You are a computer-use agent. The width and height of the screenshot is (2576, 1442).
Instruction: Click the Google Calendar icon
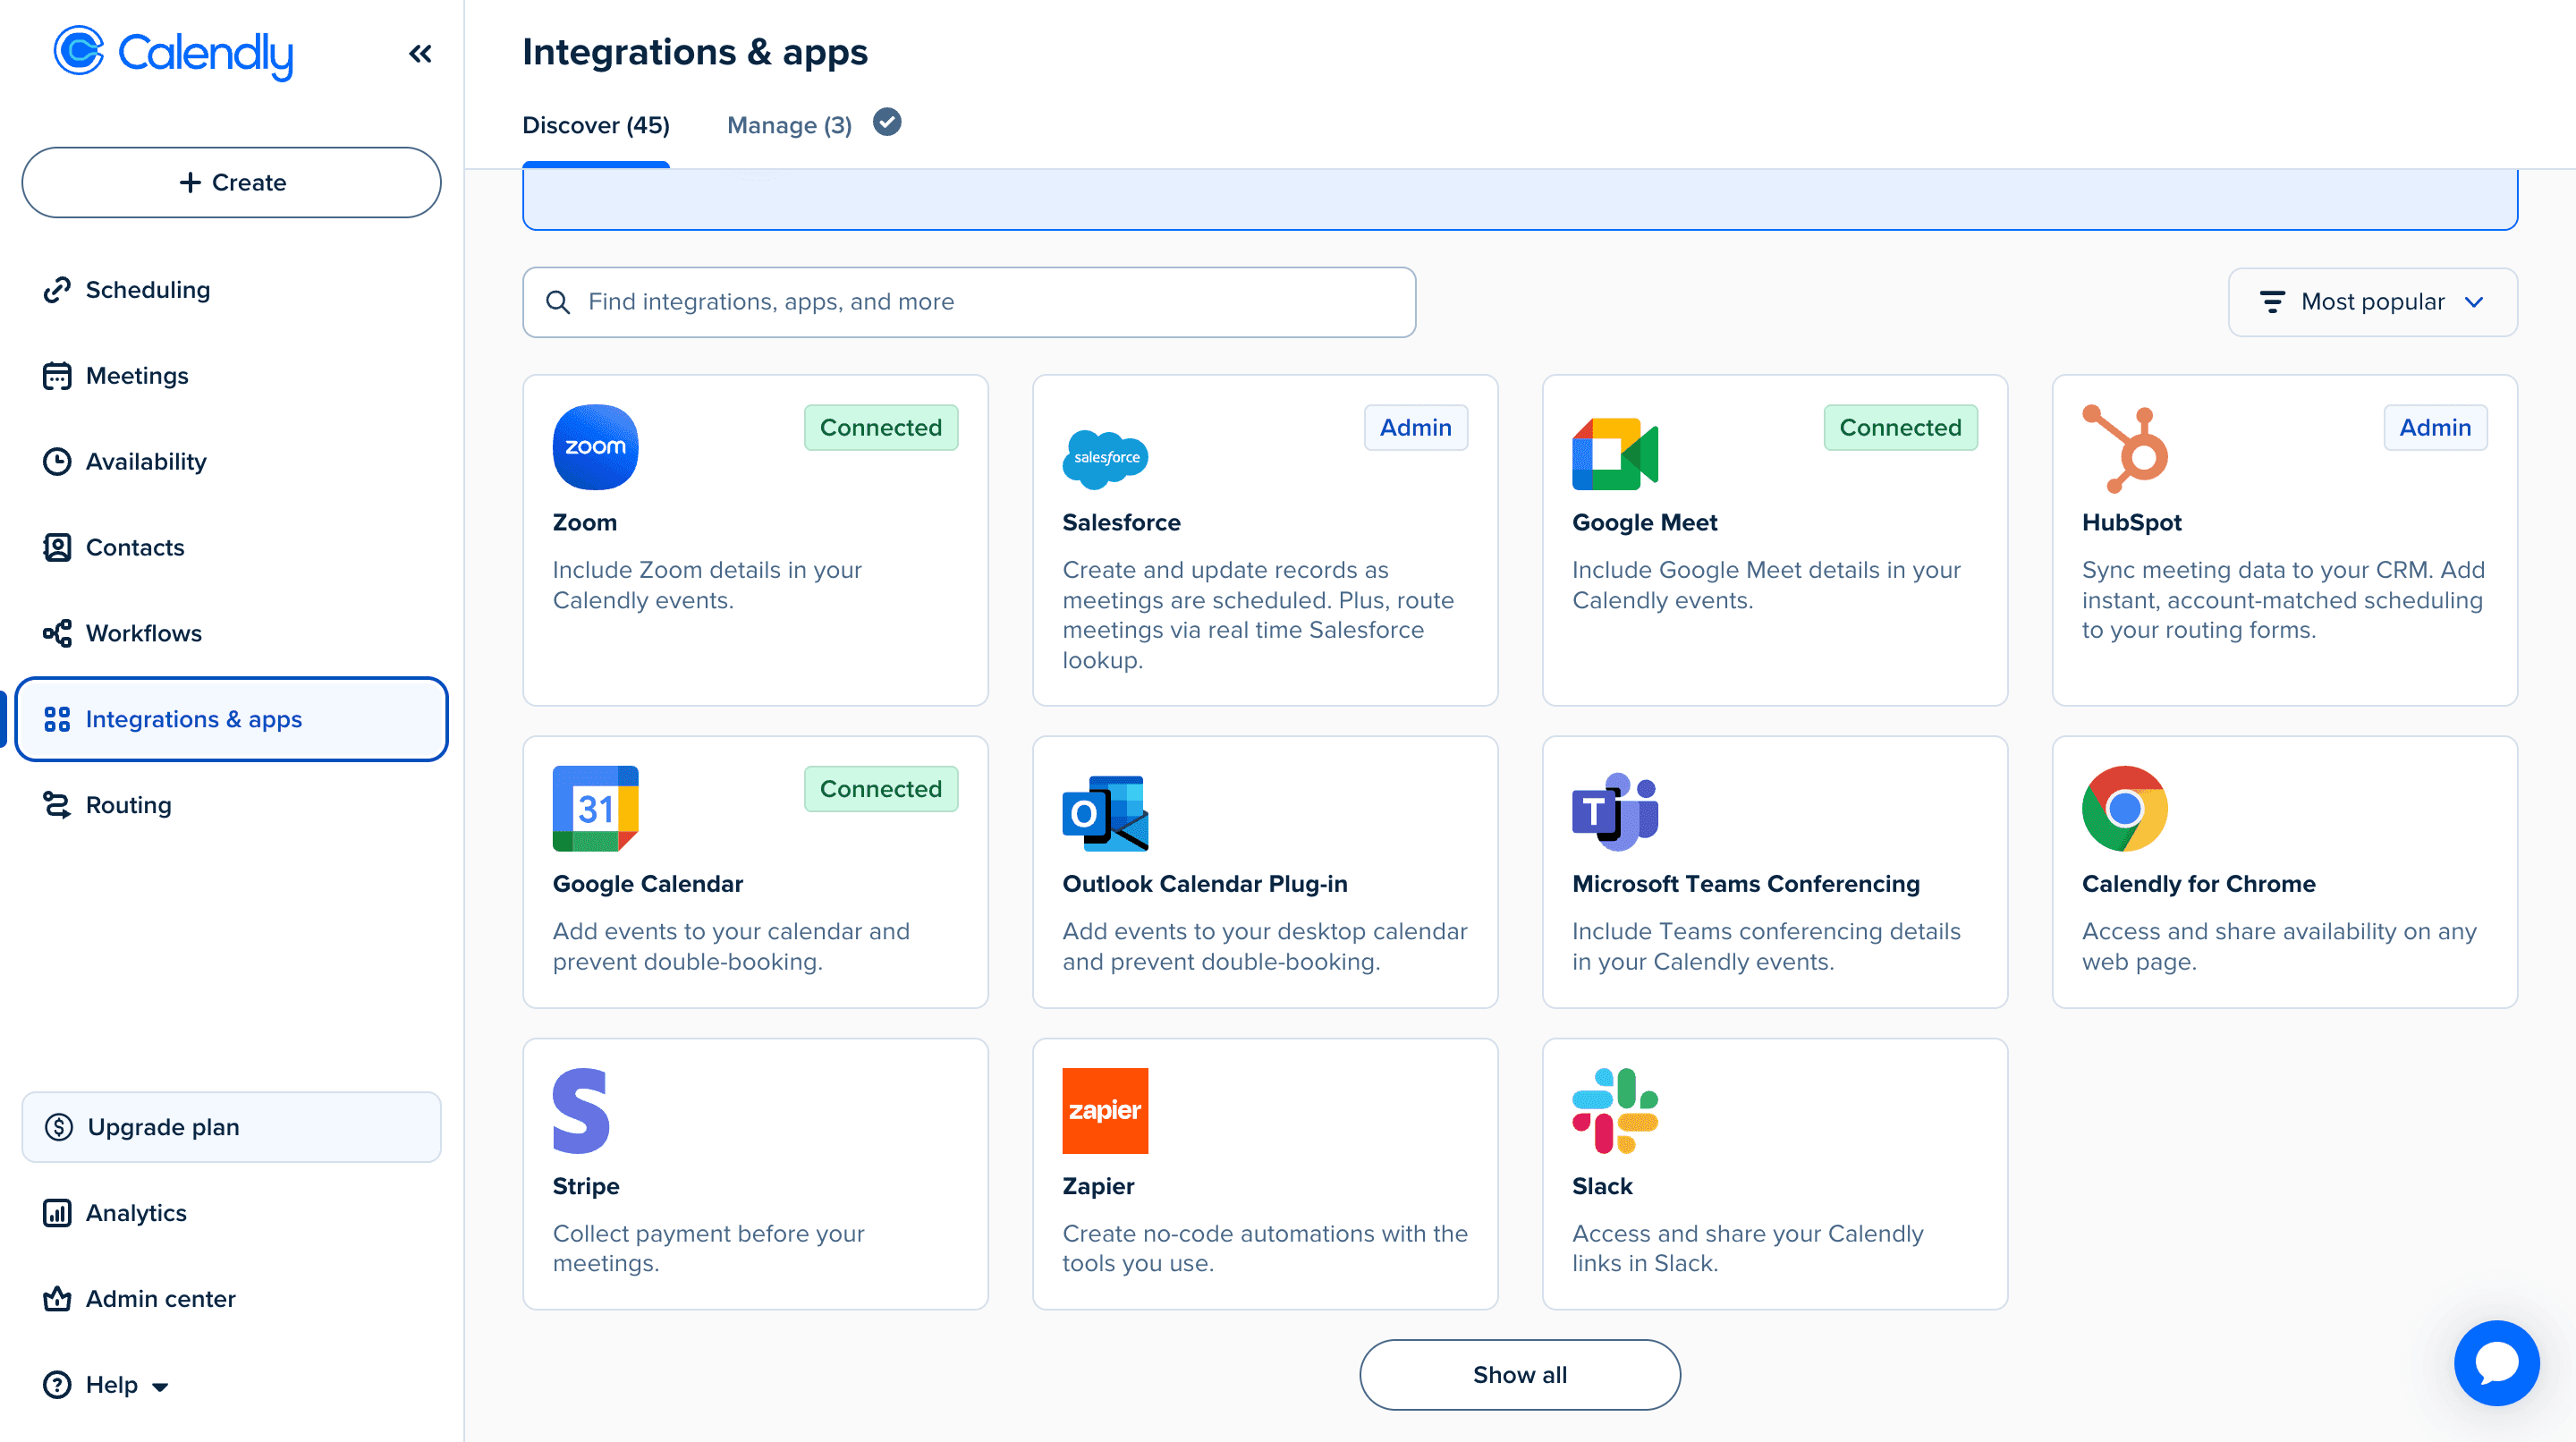point(595,809)
